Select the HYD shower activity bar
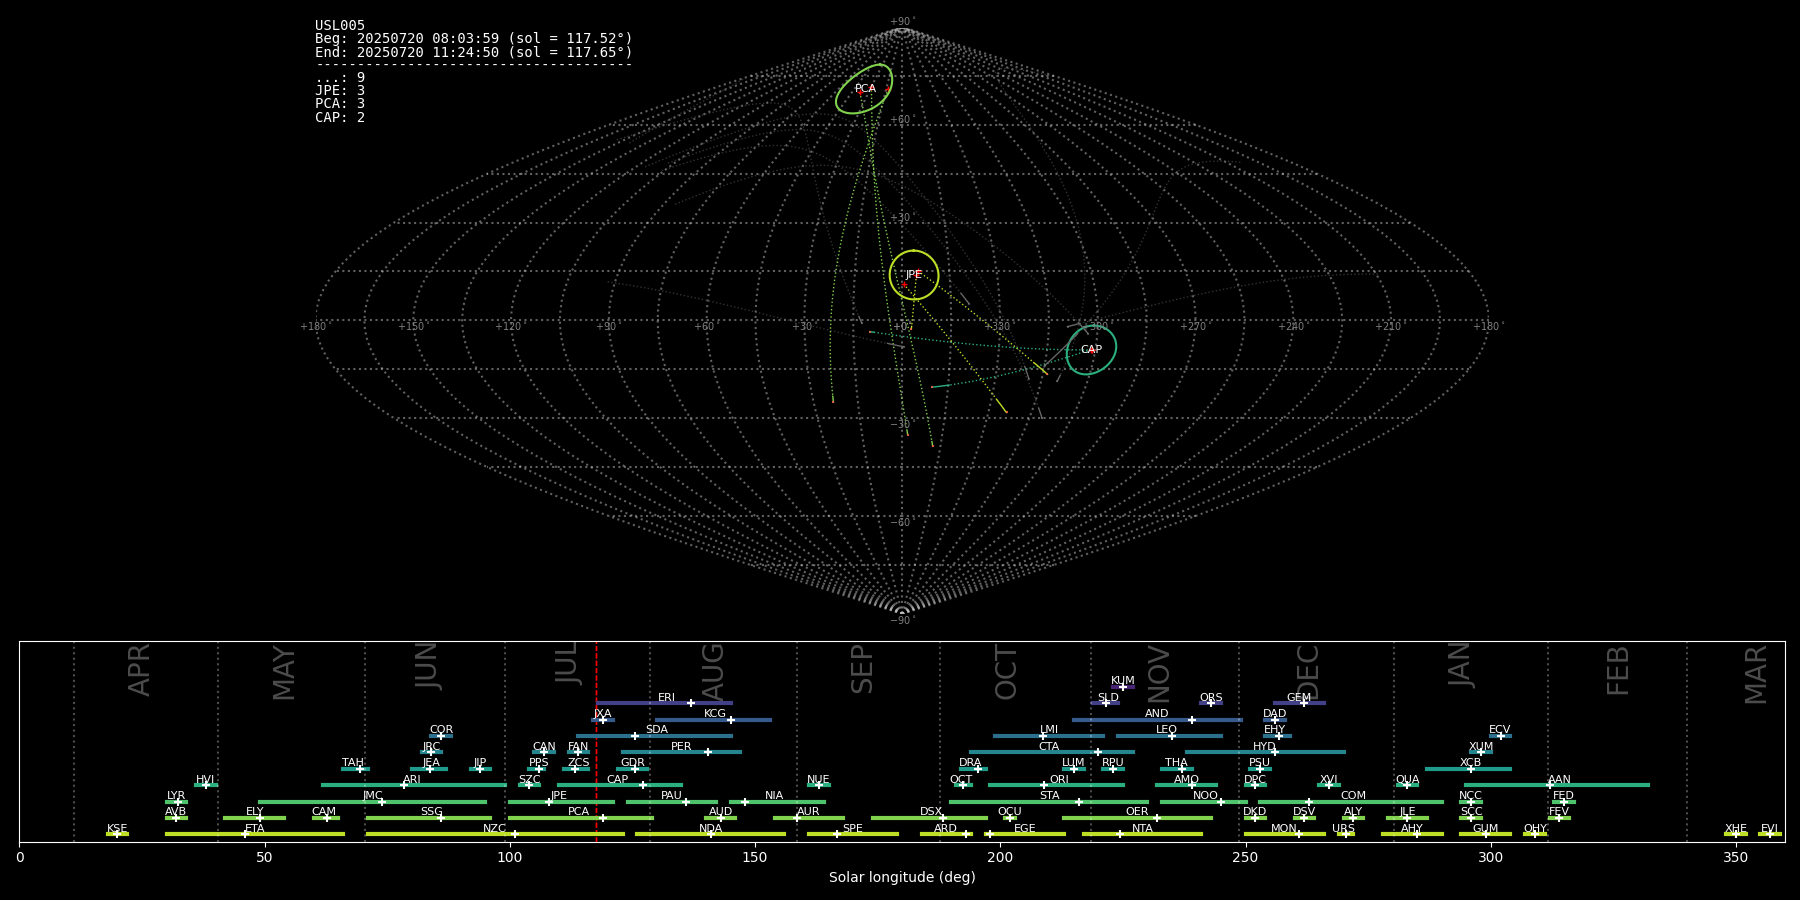The image size is (1800, 900). 1265,752
